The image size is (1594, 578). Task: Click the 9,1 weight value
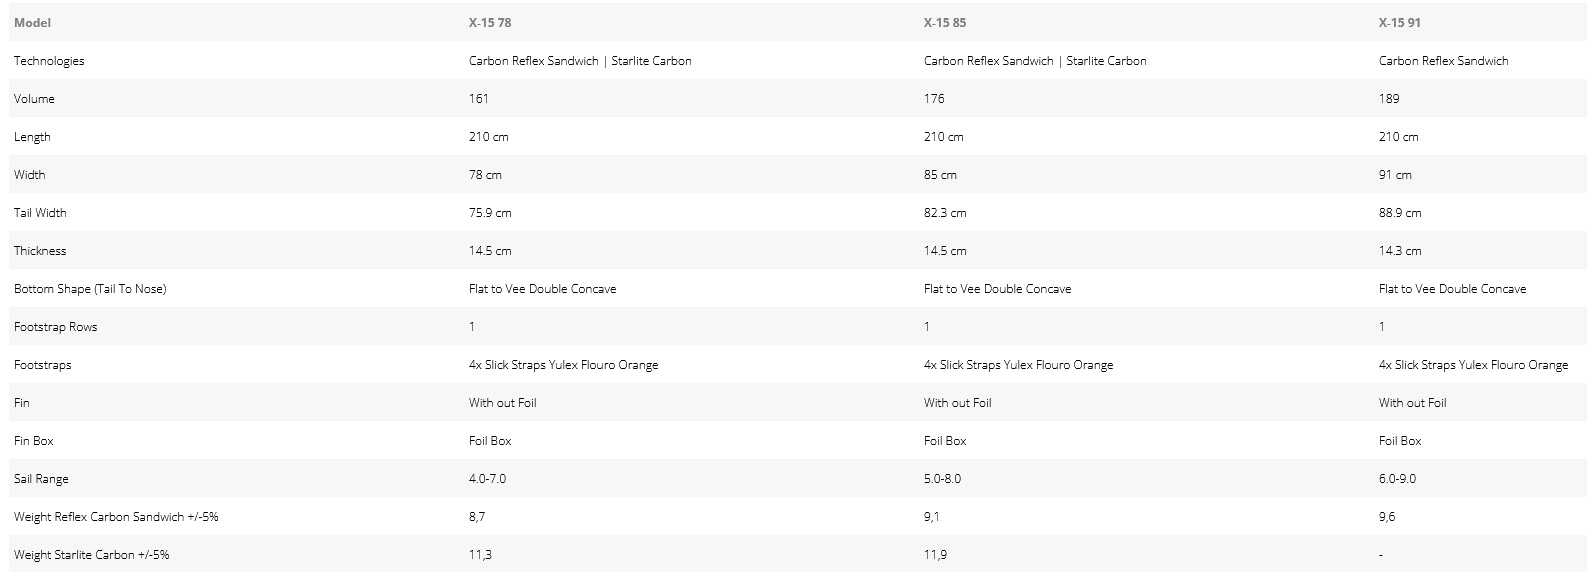click(x=932, y=517)
